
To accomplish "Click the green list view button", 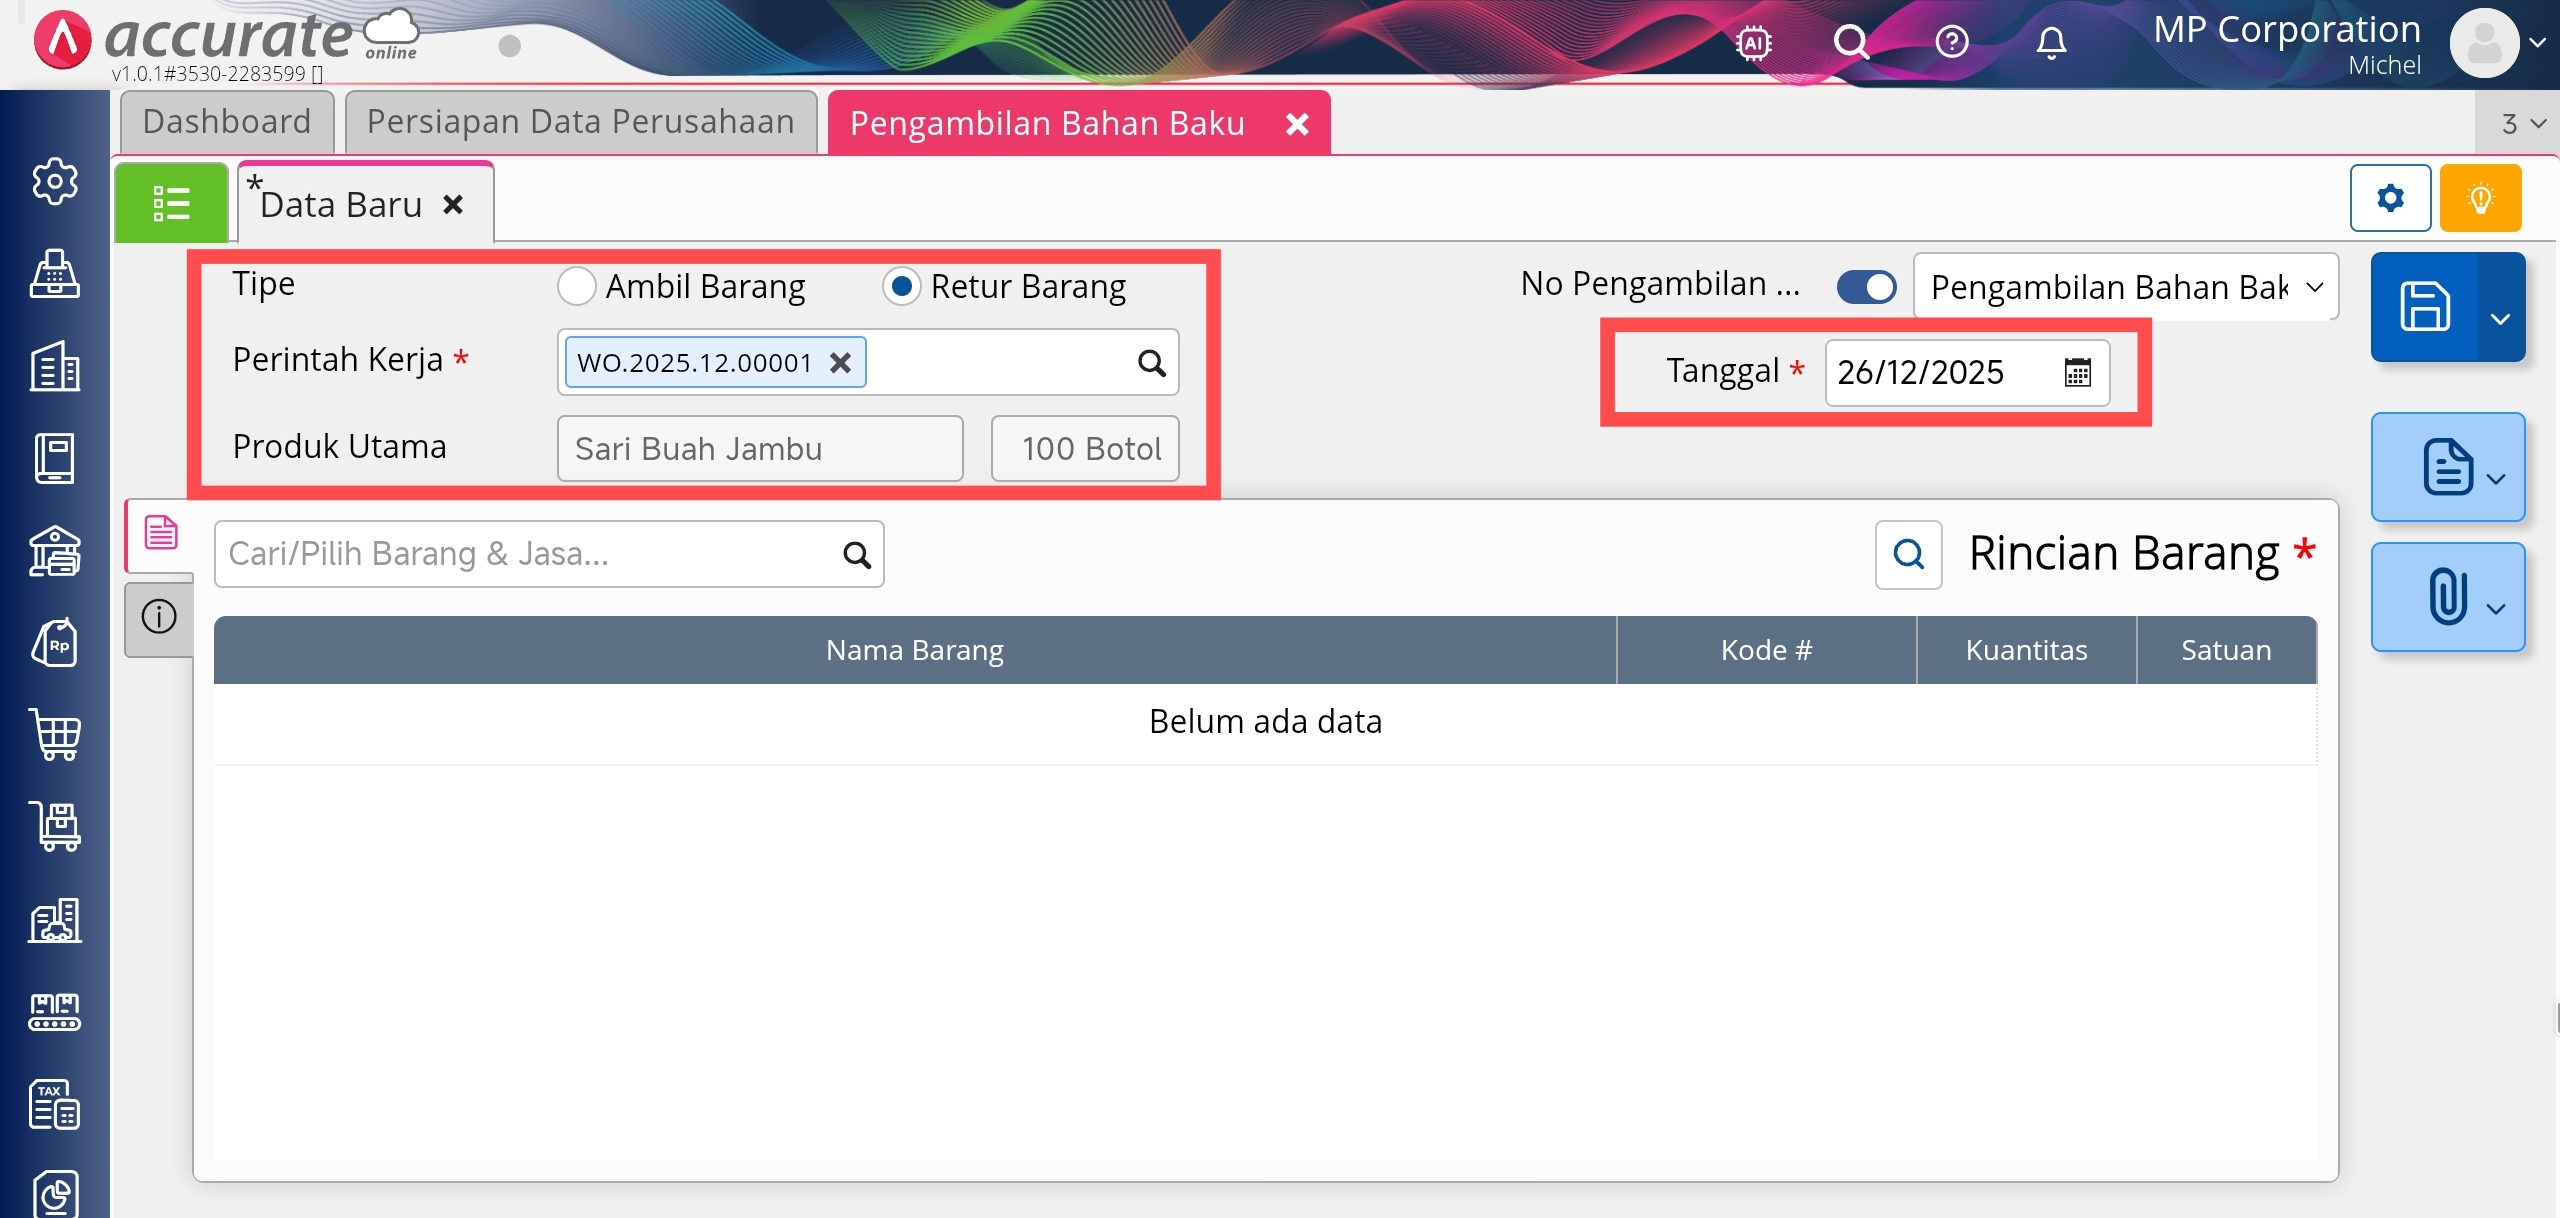I will coord(171,203).
